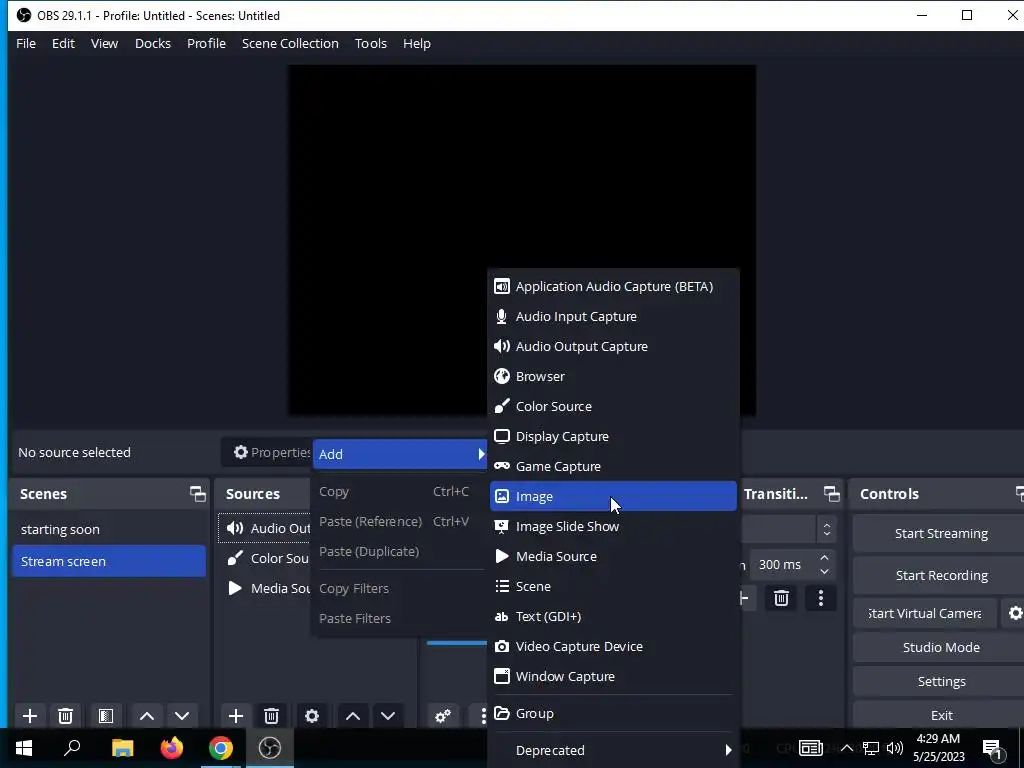
Task: Select the 'Stream screen' scene
Action: pyautogui.click(x=109, y=561)
